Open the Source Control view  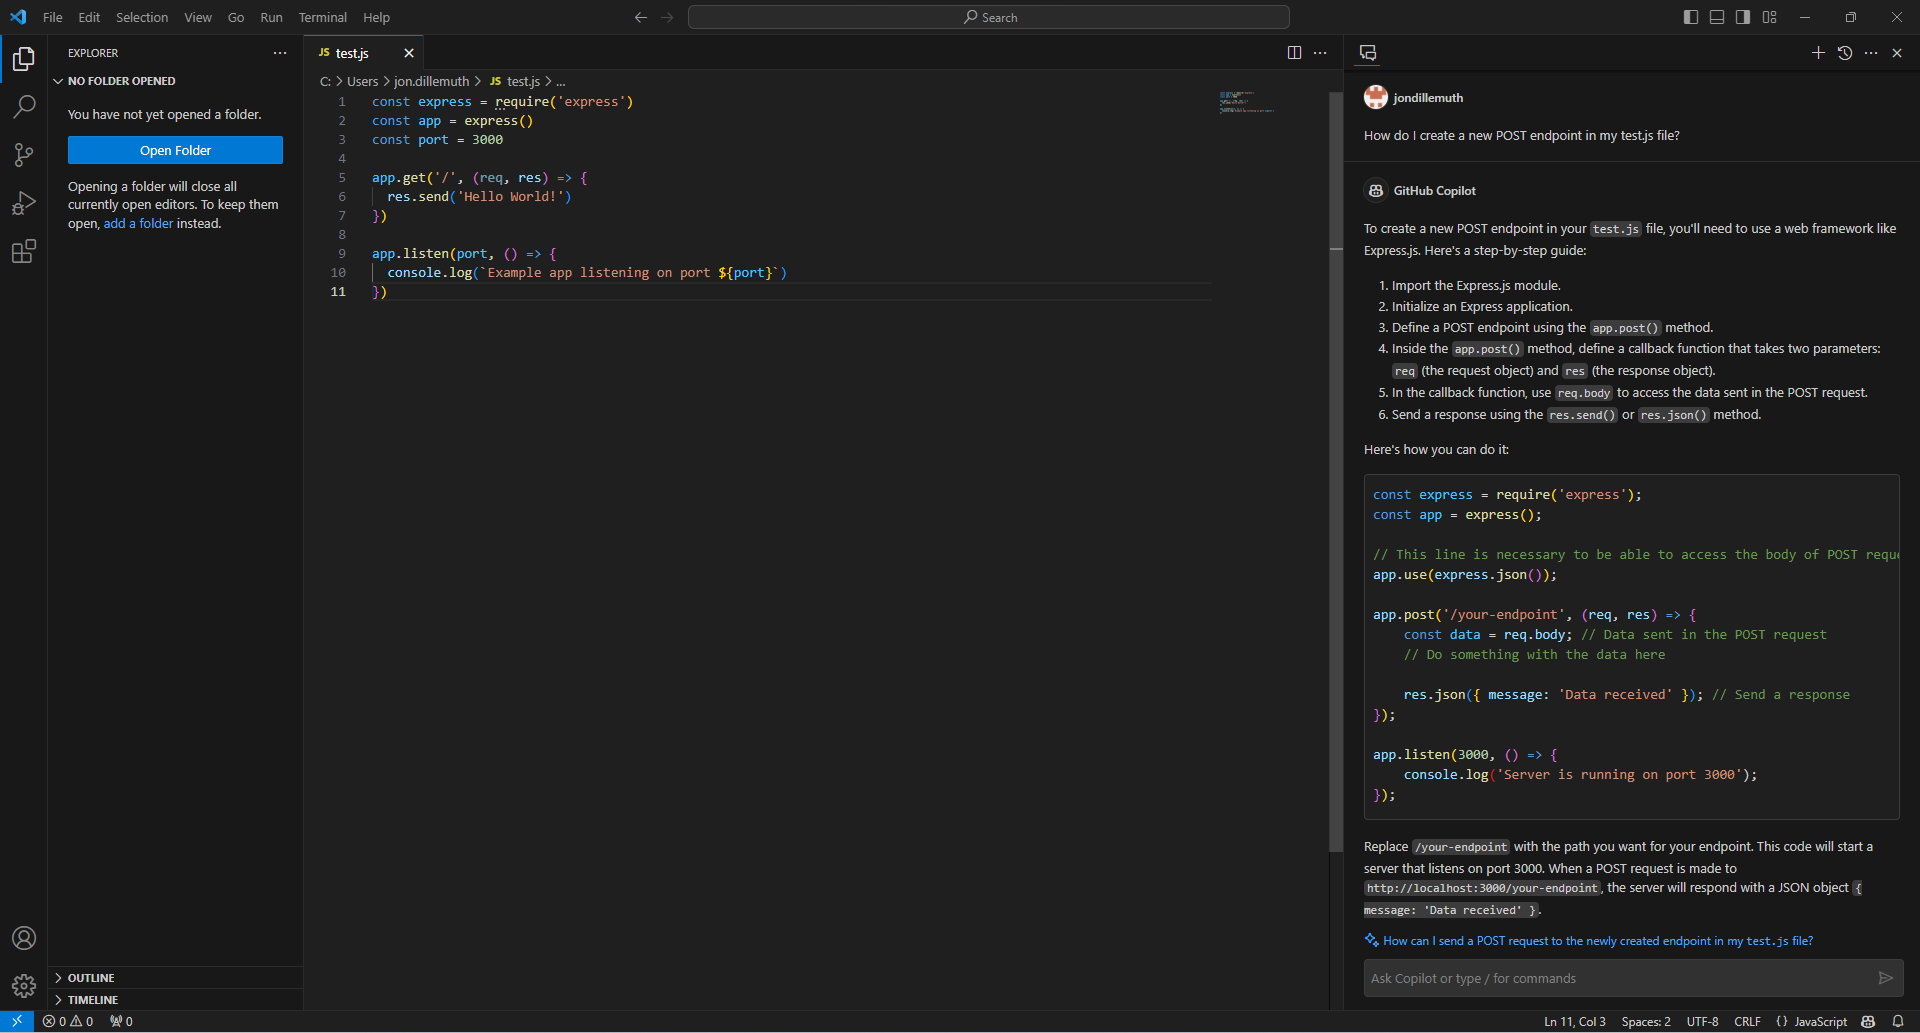pyautogui.click(x=24, y=155)
